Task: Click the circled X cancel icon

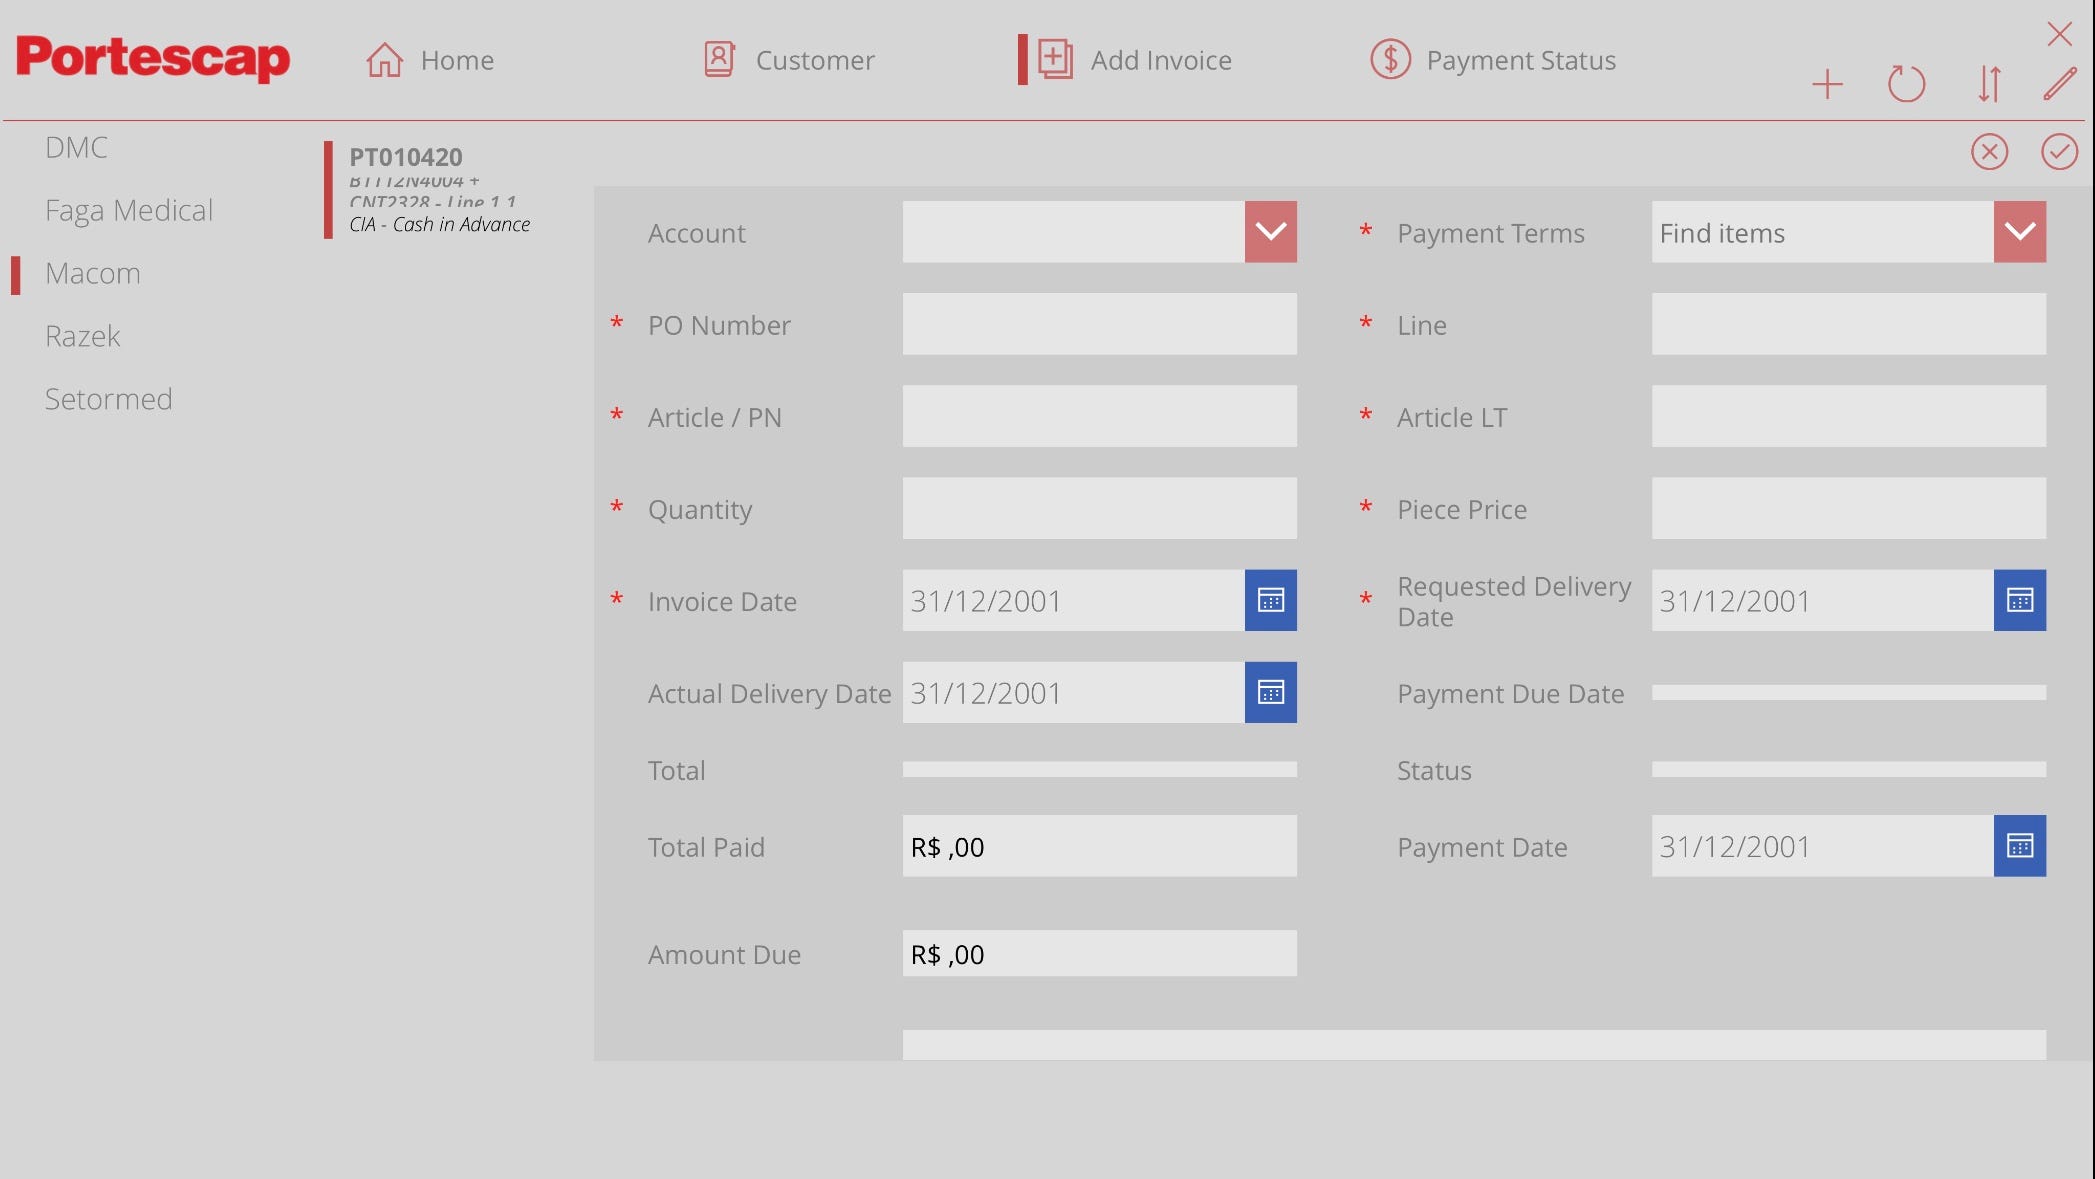Action: pos(1989,152)
